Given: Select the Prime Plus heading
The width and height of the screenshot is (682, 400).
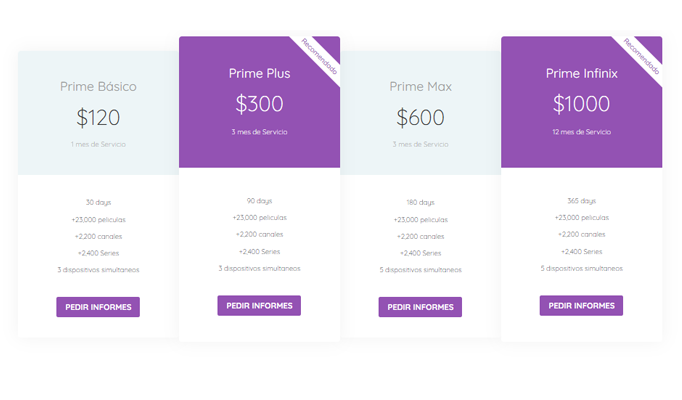Looking at the screenshot, I should tap(259, 73).
